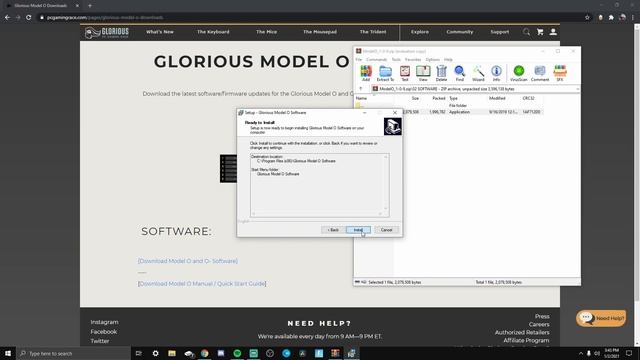This screenshot has width=640, height=360.
Task: Click the VirusScan icon in WinRAR
Action: [x=519, y=73]
